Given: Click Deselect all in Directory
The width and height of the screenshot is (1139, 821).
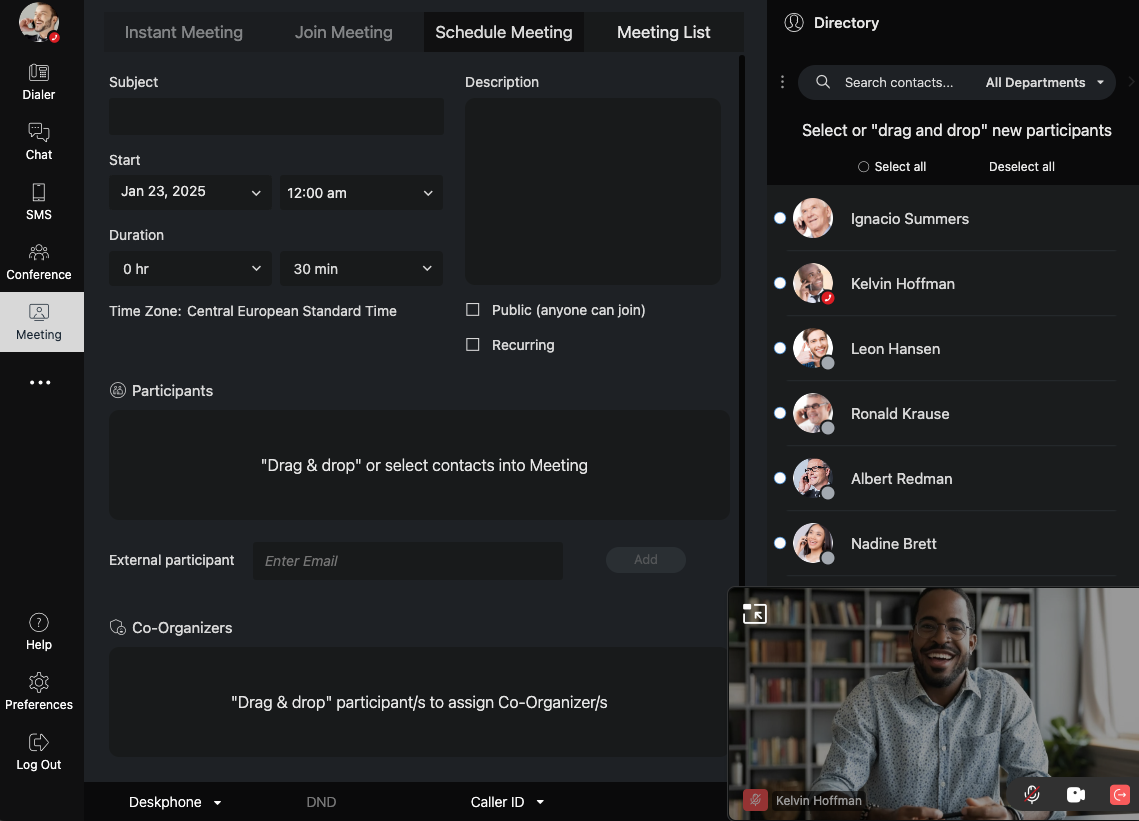Looking at the screenshot, I should 1021,167.
